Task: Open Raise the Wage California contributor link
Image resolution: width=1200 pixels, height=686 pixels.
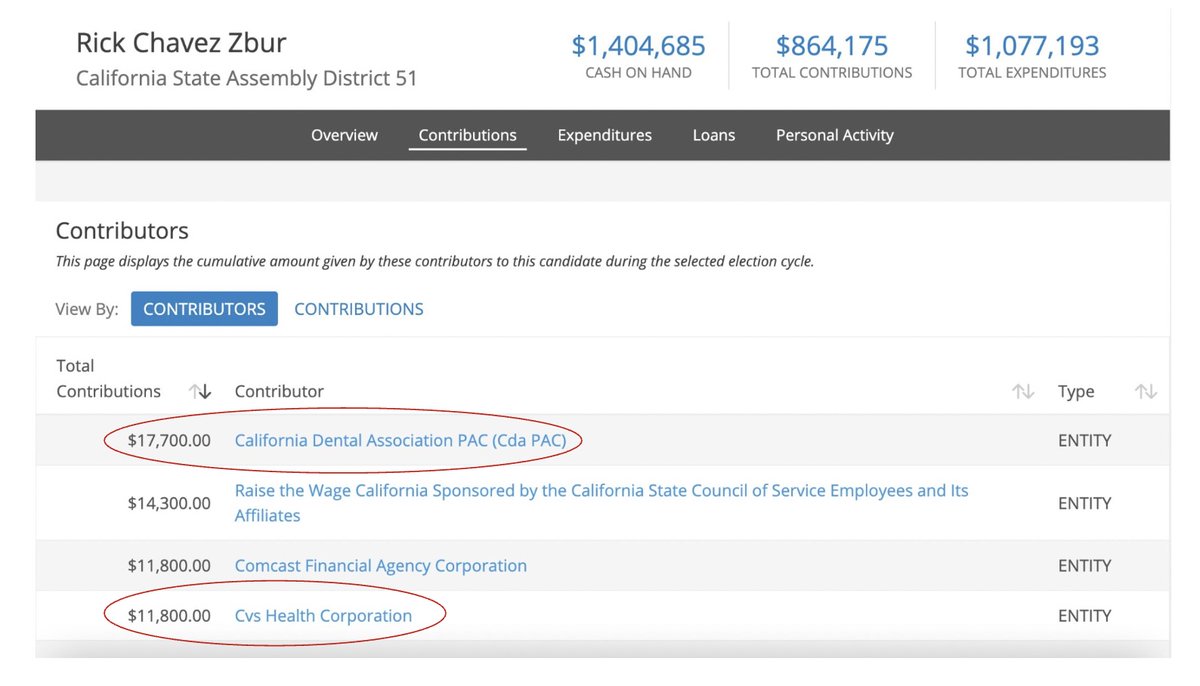Action: 601,503
